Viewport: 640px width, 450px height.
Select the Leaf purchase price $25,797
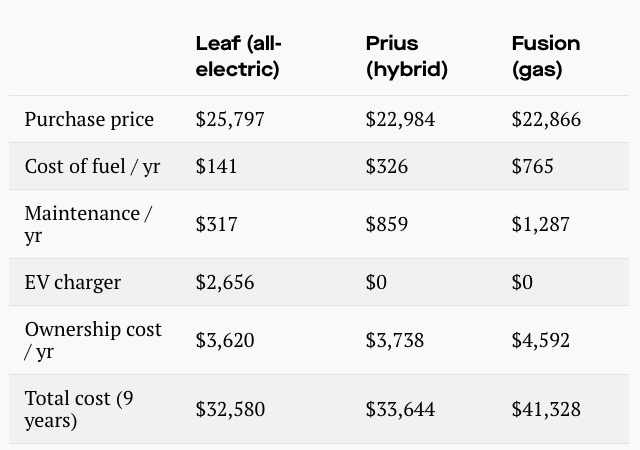230,119
